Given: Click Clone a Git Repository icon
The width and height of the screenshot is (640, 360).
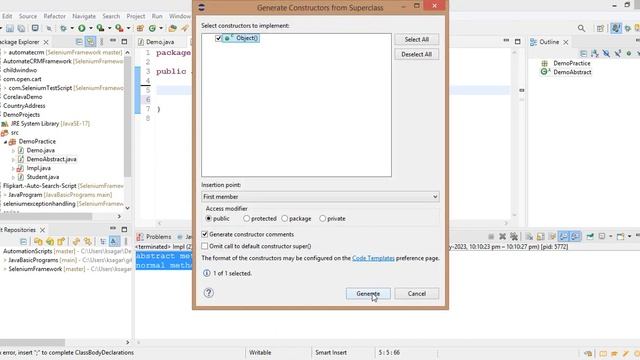Looking at the screenshot, I should click(x=50, y=241).
